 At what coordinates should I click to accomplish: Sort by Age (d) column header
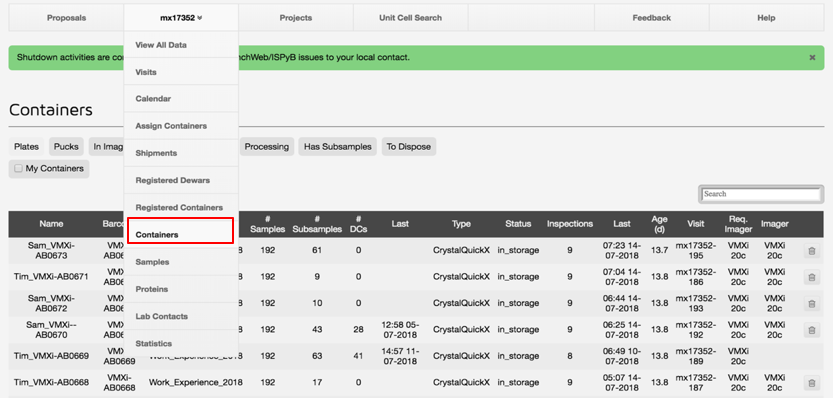(659, 224)
